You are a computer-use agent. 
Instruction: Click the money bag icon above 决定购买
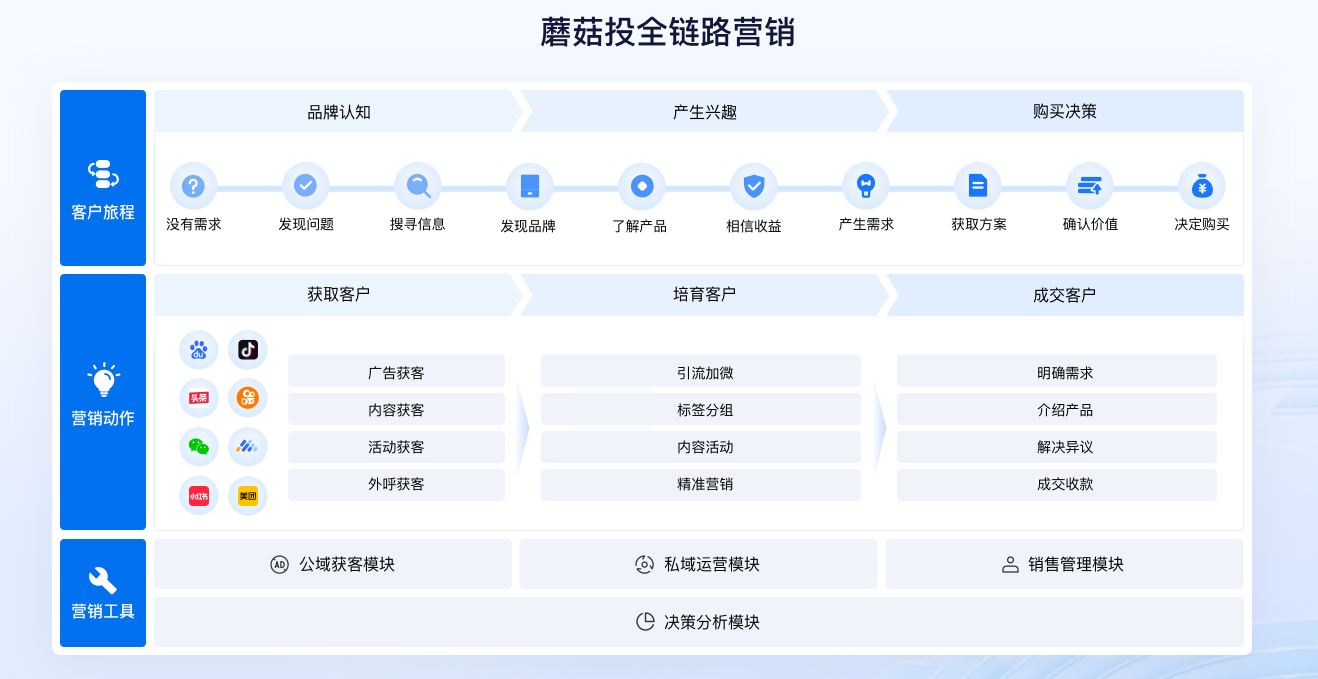point(1202,186)
